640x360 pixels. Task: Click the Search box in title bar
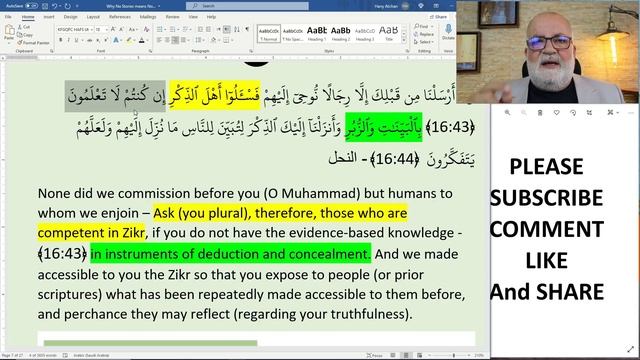tap(247, 6)
